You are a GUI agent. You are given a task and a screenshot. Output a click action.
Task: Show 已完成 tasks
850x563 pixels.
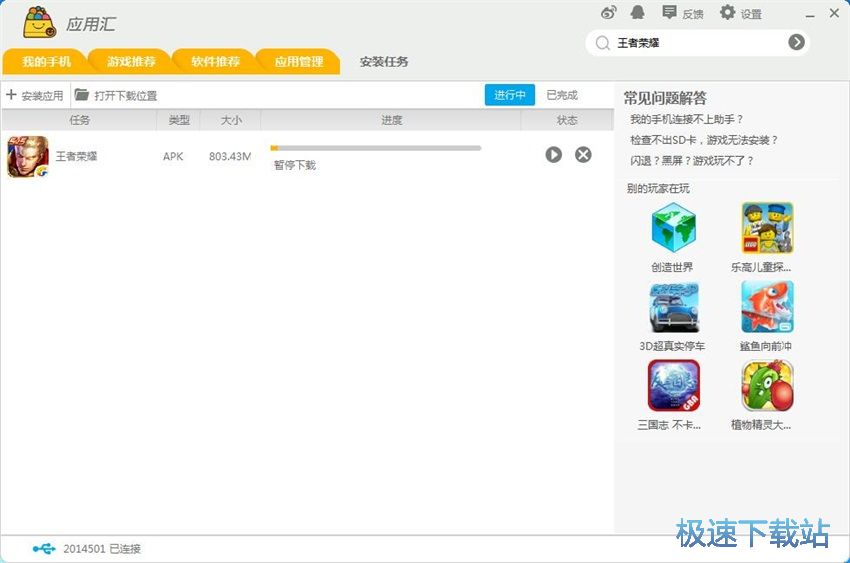(562, 95)
